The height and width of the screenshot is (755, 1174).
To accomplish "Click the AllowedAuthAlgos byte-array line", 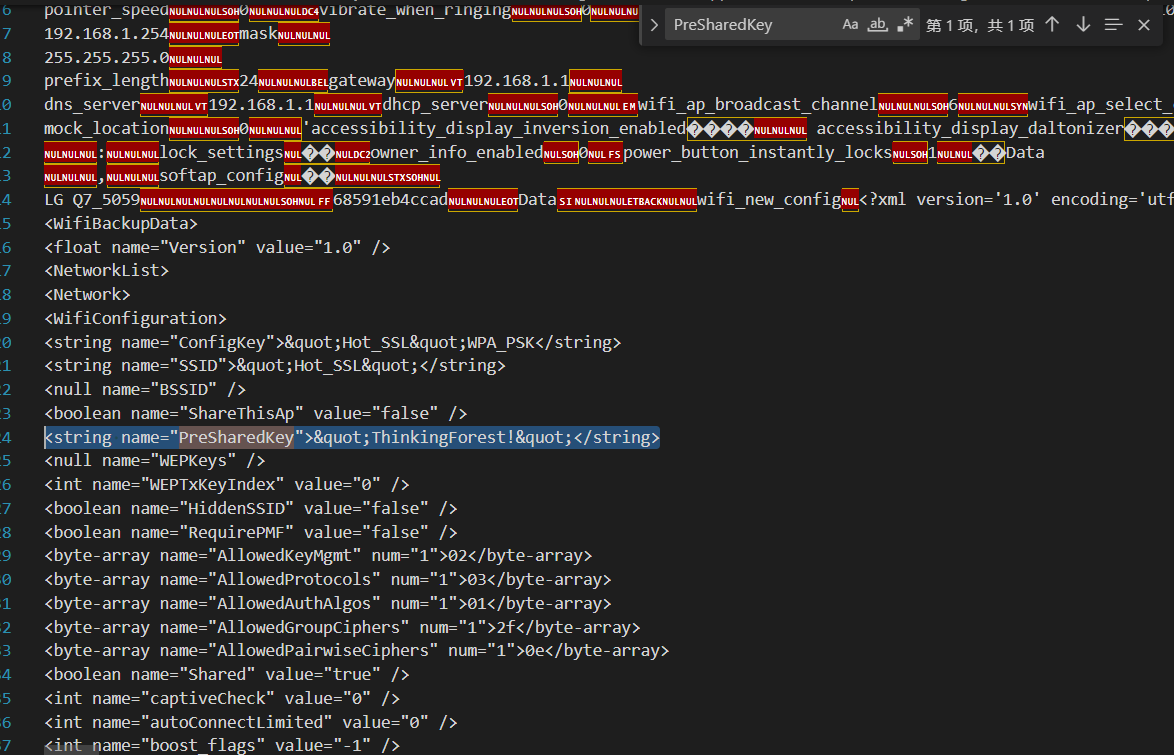I will click(328, 604).
